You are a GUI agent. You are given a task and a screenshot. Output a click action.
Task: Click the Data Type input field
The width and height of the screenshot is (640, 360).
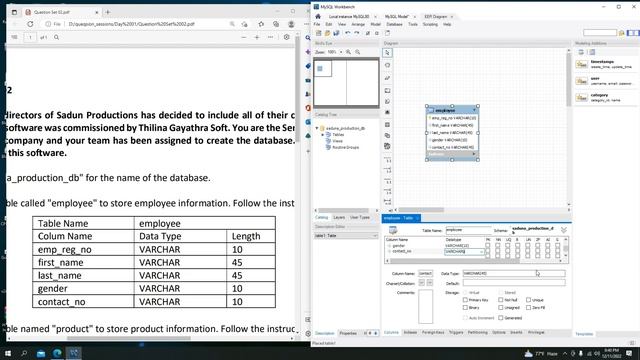(514, 273)
